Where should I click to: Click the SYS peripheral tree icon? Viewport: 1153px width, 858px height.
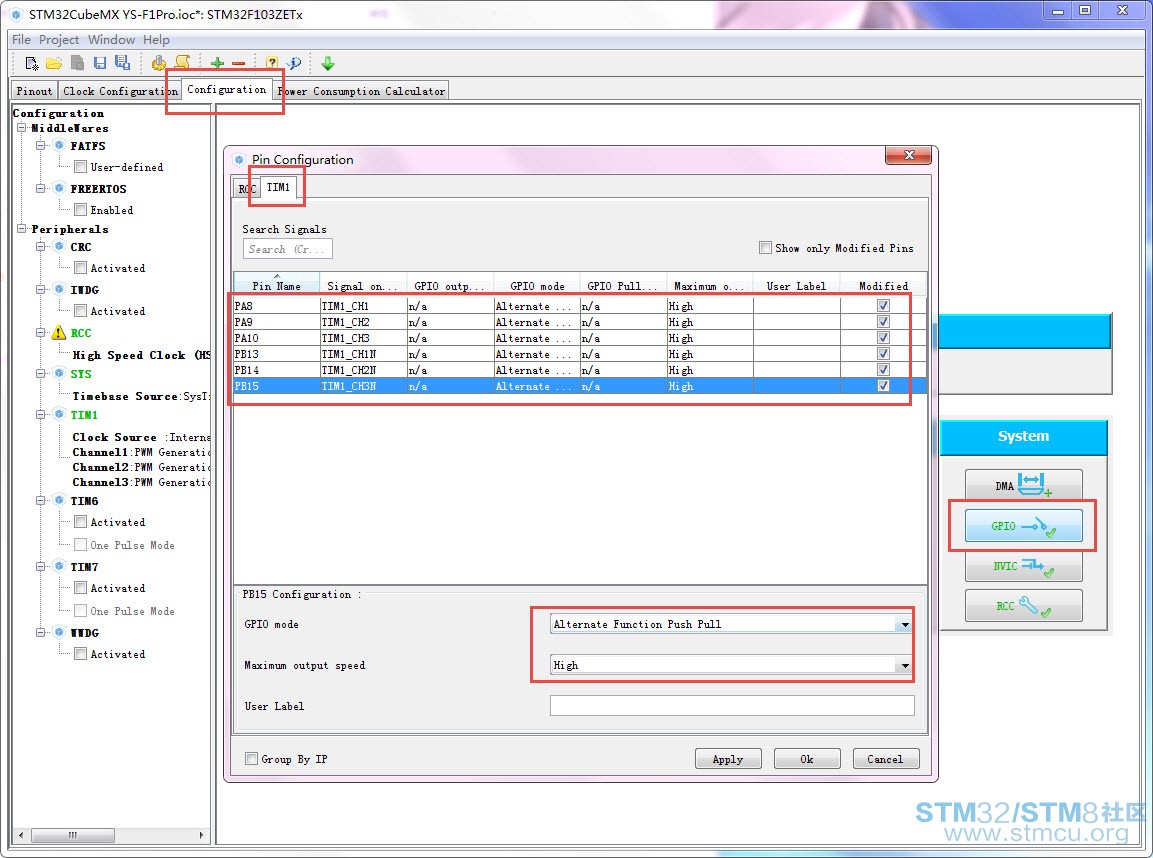60,373
